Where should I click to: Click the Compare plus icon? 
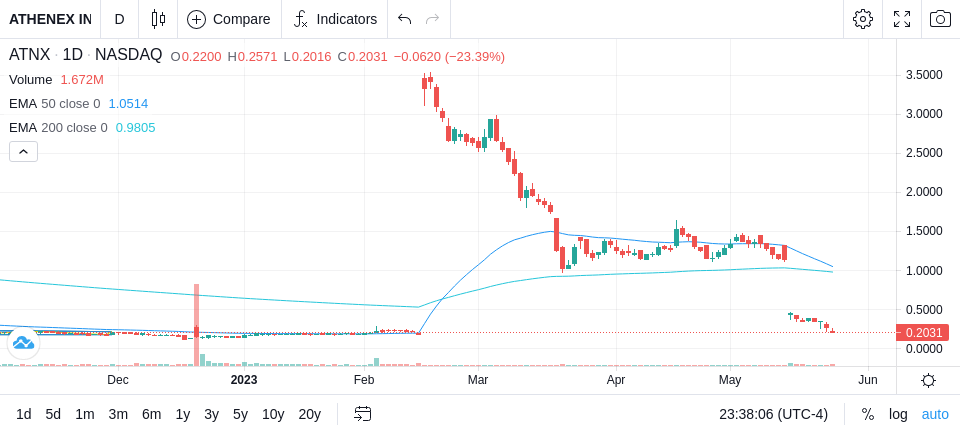click(196, 20)
